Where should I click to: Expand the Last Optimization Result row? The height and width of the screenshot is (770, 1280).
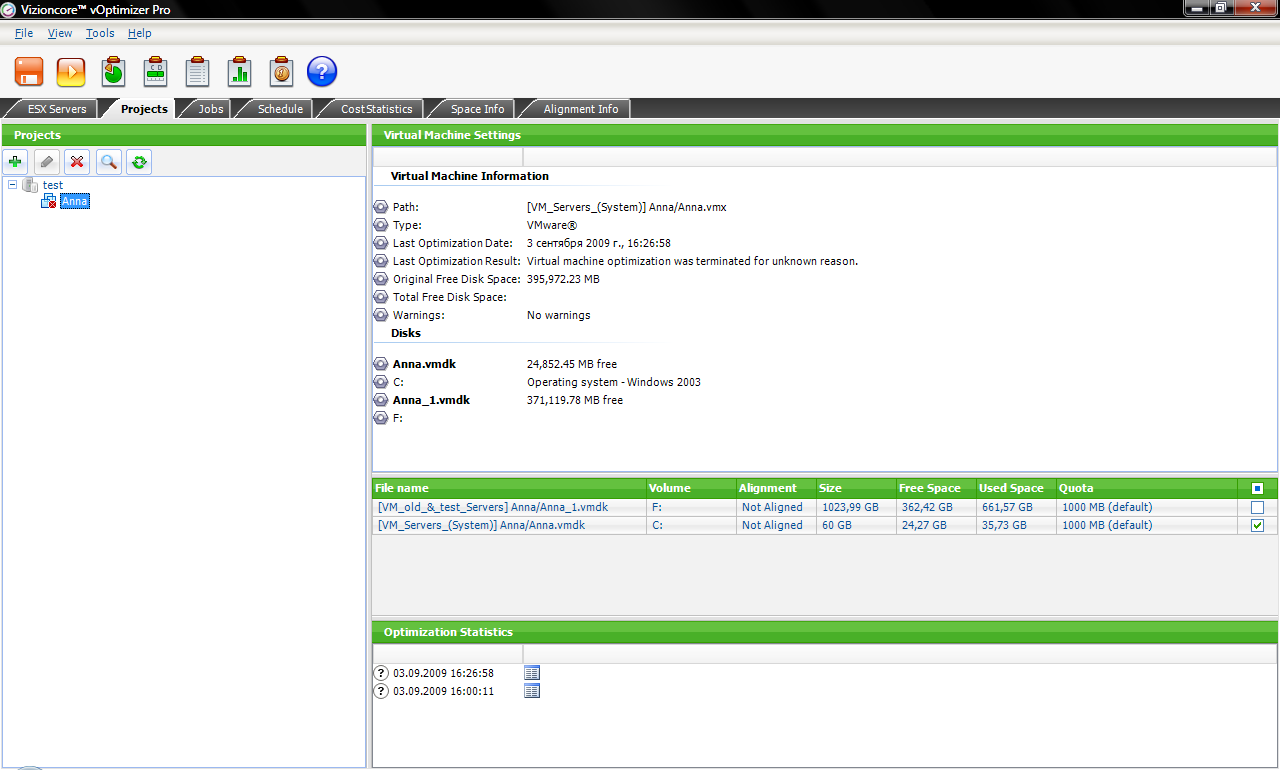tap(381, 261)
